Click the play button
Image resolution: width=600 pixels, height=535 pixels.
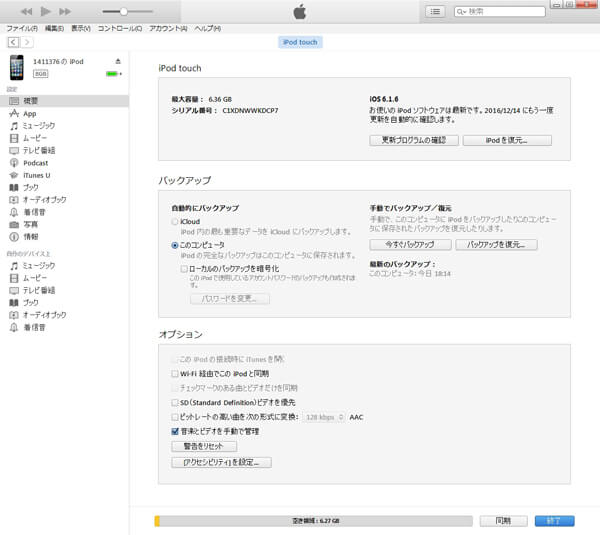click(x=46, y=11)
